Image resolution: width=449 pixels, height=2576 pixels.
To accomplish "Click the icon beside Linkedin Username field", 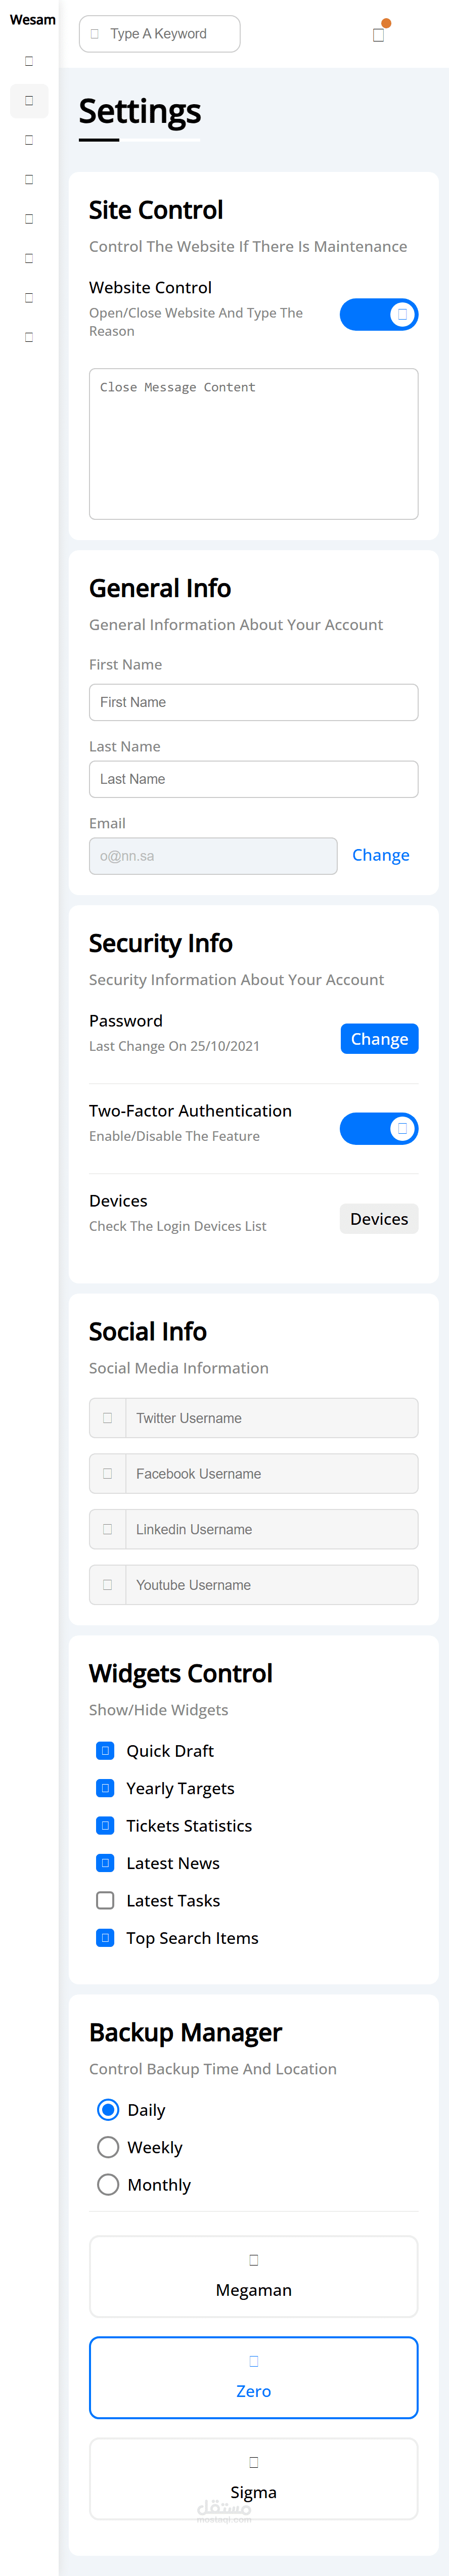I will [x=107, y=1529].
